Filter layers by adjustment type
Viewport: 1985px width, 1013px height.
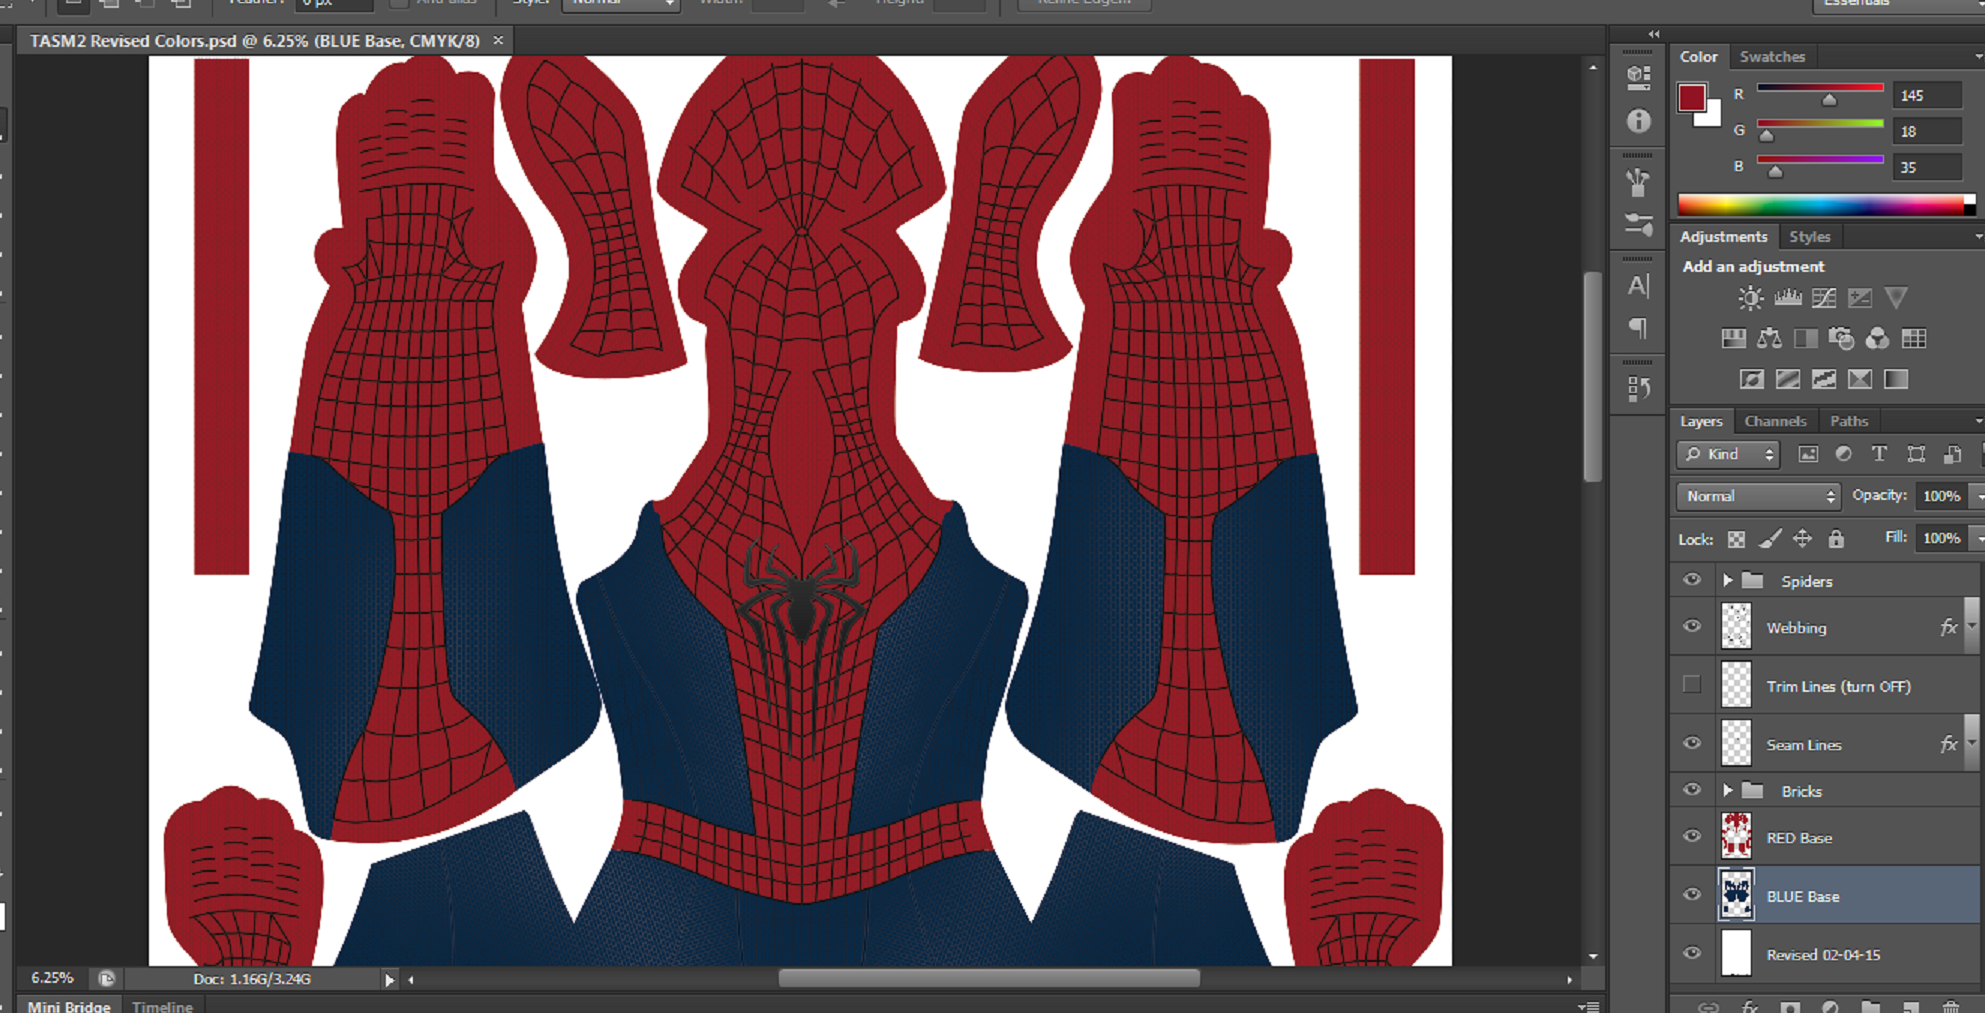[1844, 454]
